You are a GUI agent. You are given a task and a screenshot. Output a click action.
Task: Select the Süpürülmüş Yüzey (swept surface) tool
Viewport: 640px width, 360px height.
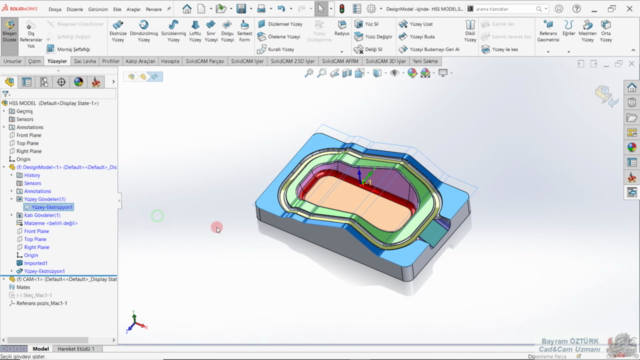(173, 32)
